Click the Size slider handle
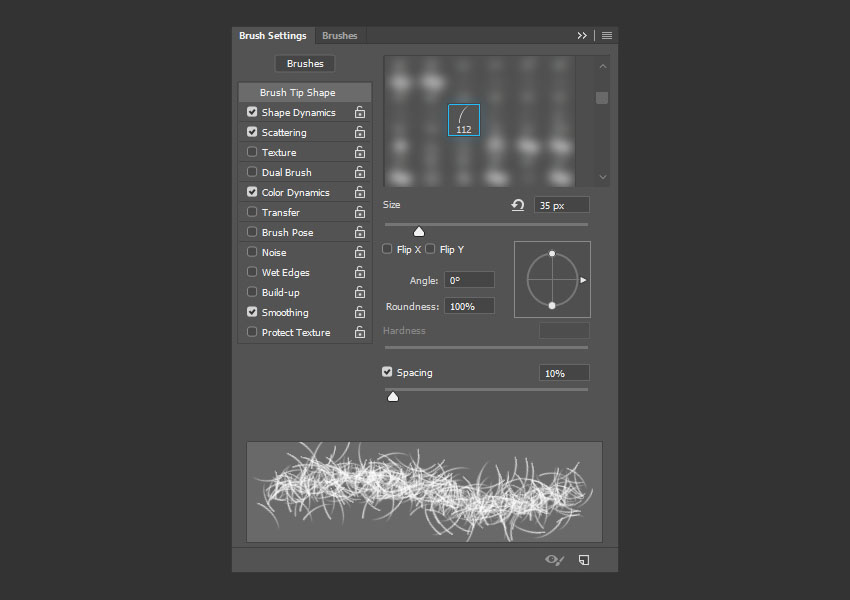This screenshot has width=850, height=600. pyautogui.click(x=418, y=232)
